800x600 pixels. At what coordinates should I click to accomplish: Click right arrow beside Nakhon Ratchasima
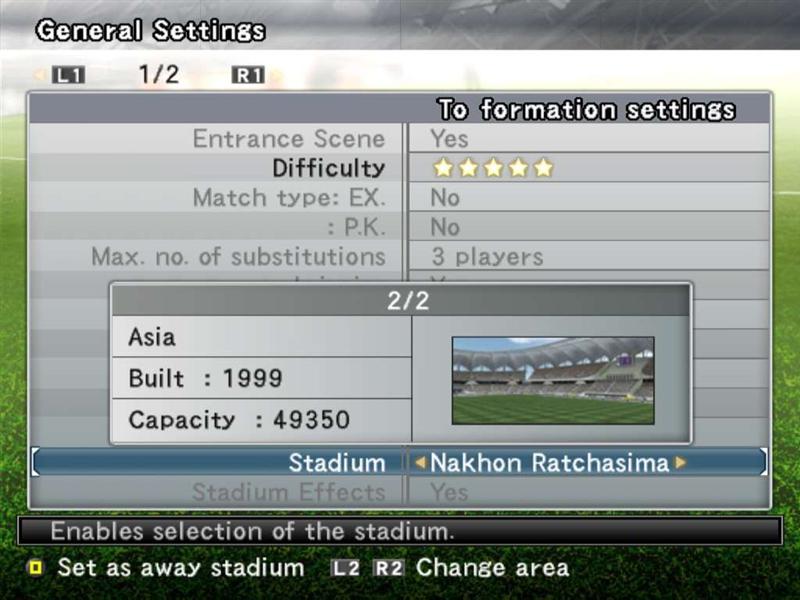pos(680,463)
